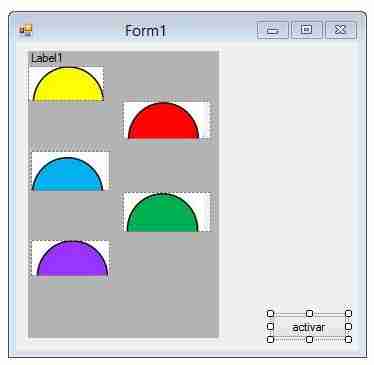374x365 pixels.
Task: Click bottom-middle resize handle of activar button
Action: tap(309, 340)
